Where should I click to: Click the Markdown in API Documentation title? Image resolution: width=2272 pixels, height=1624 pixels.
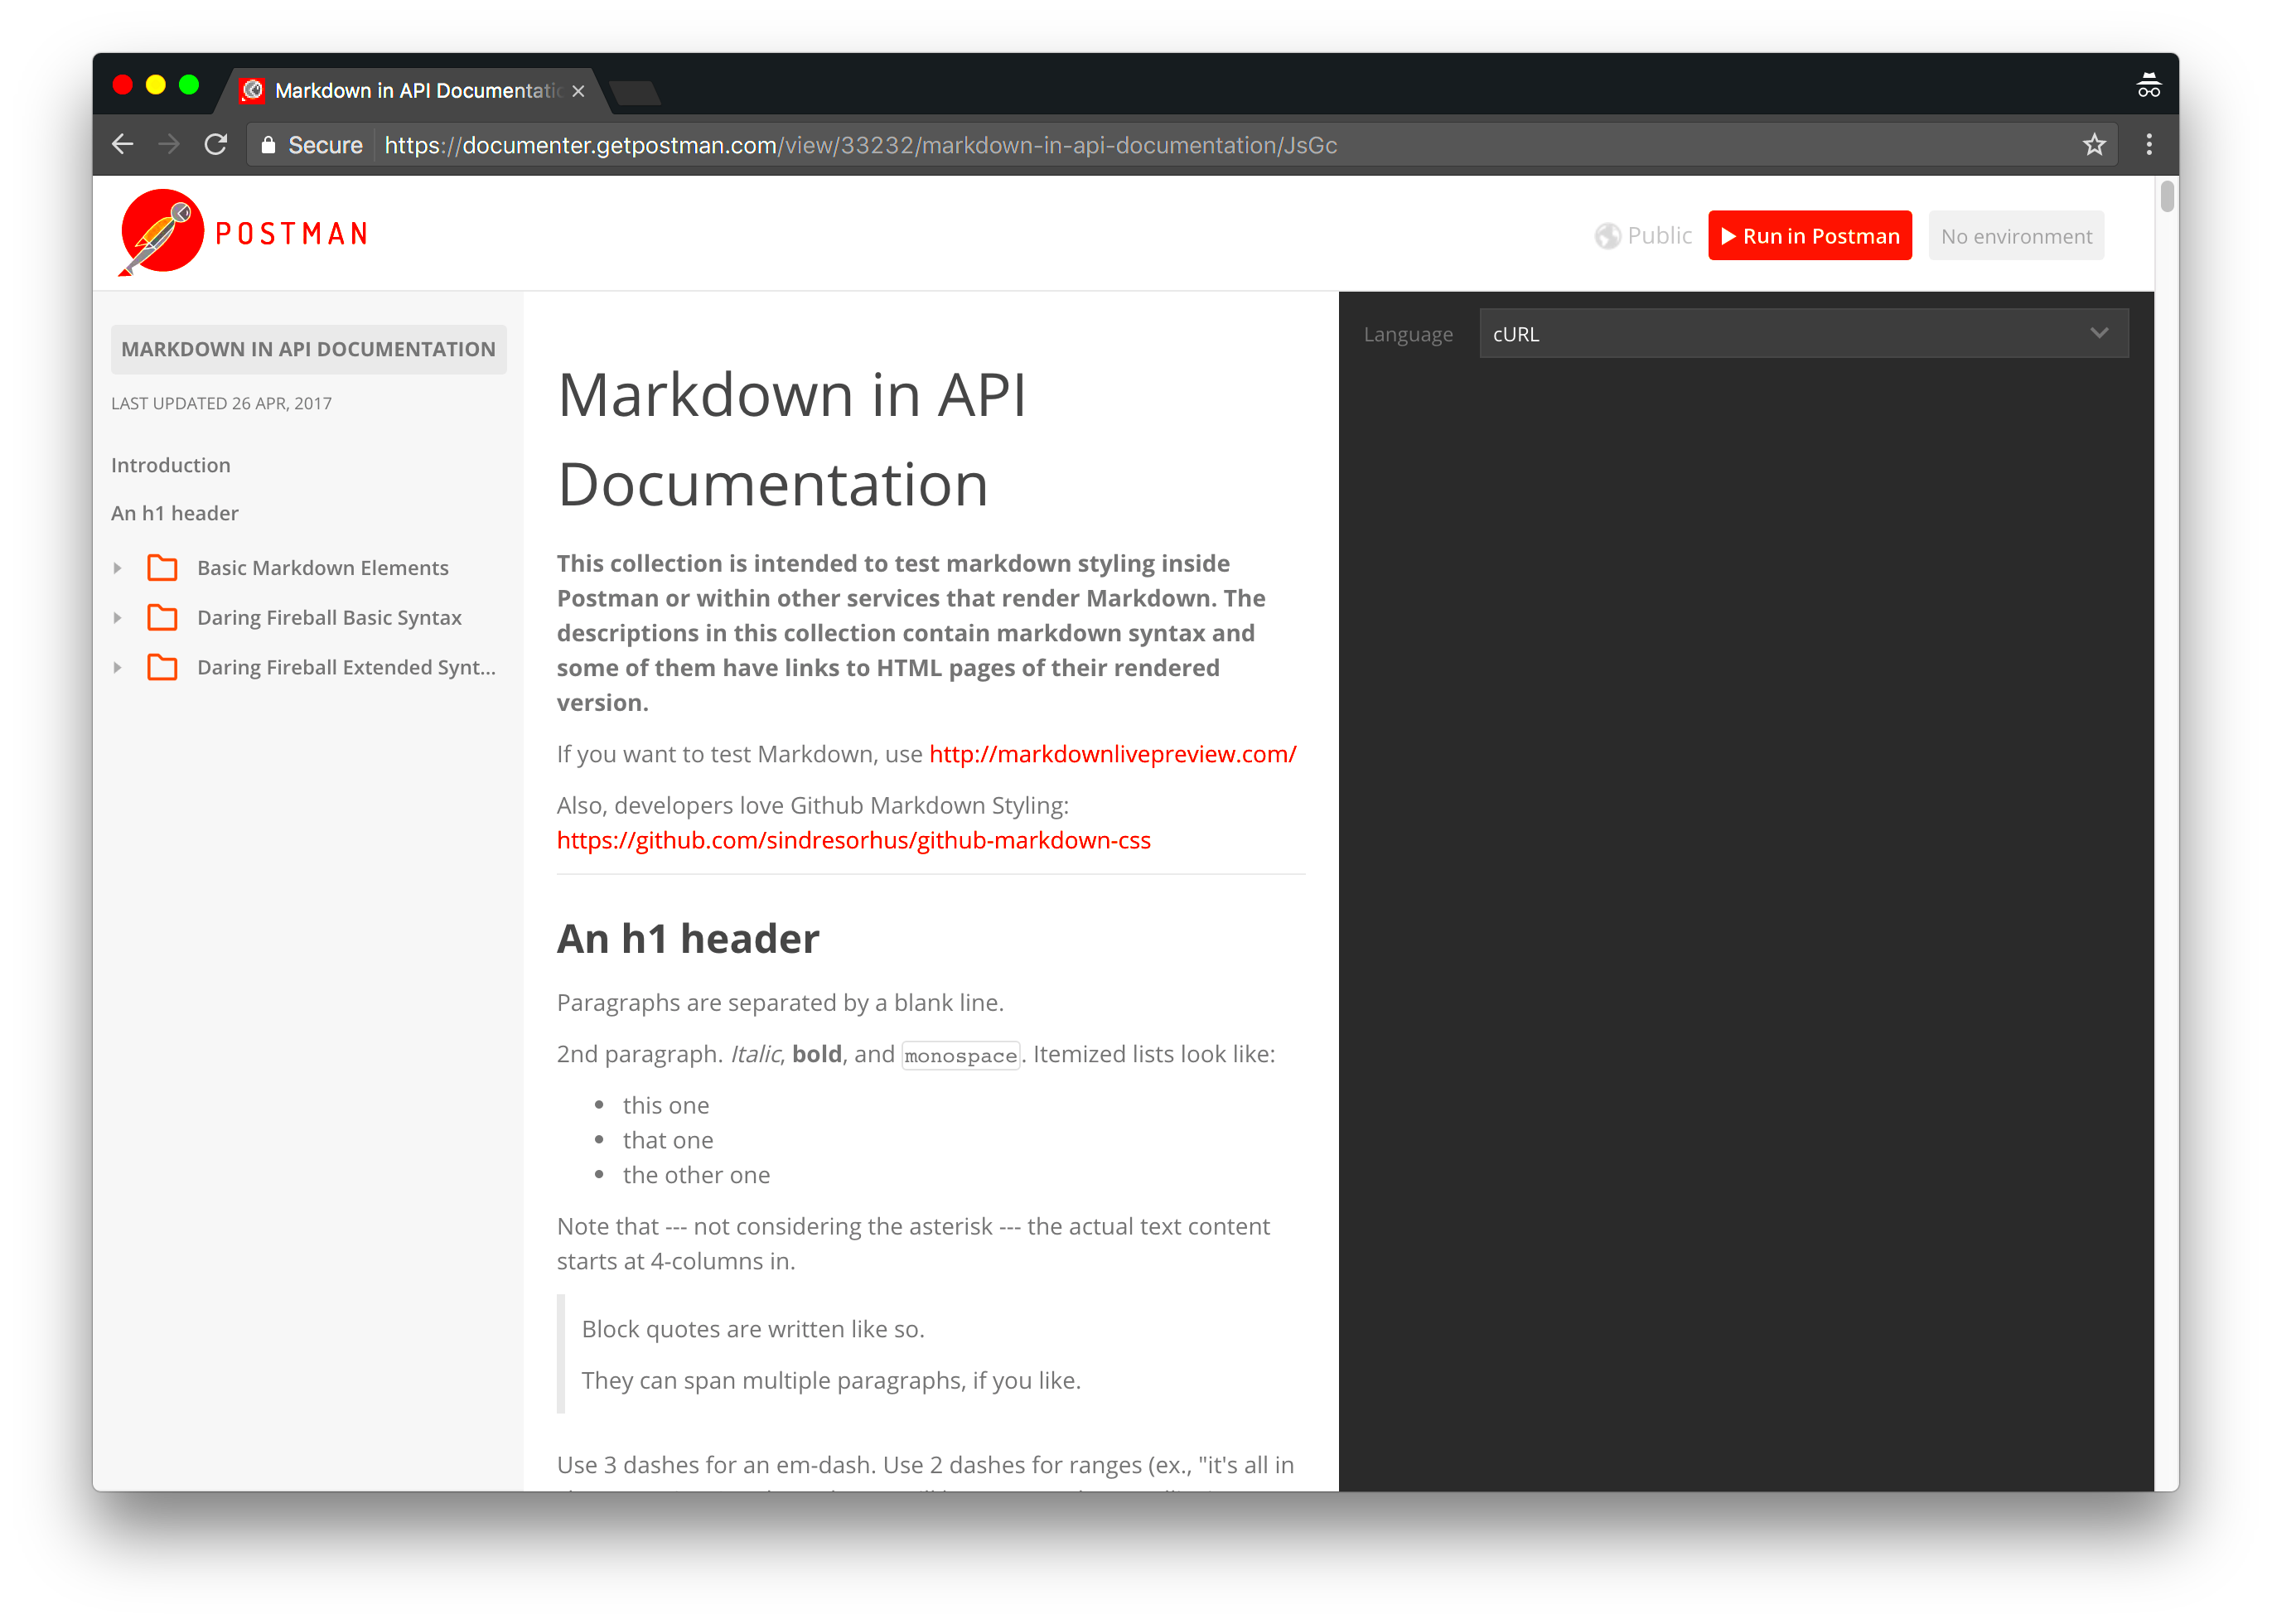tap(792, 438)
